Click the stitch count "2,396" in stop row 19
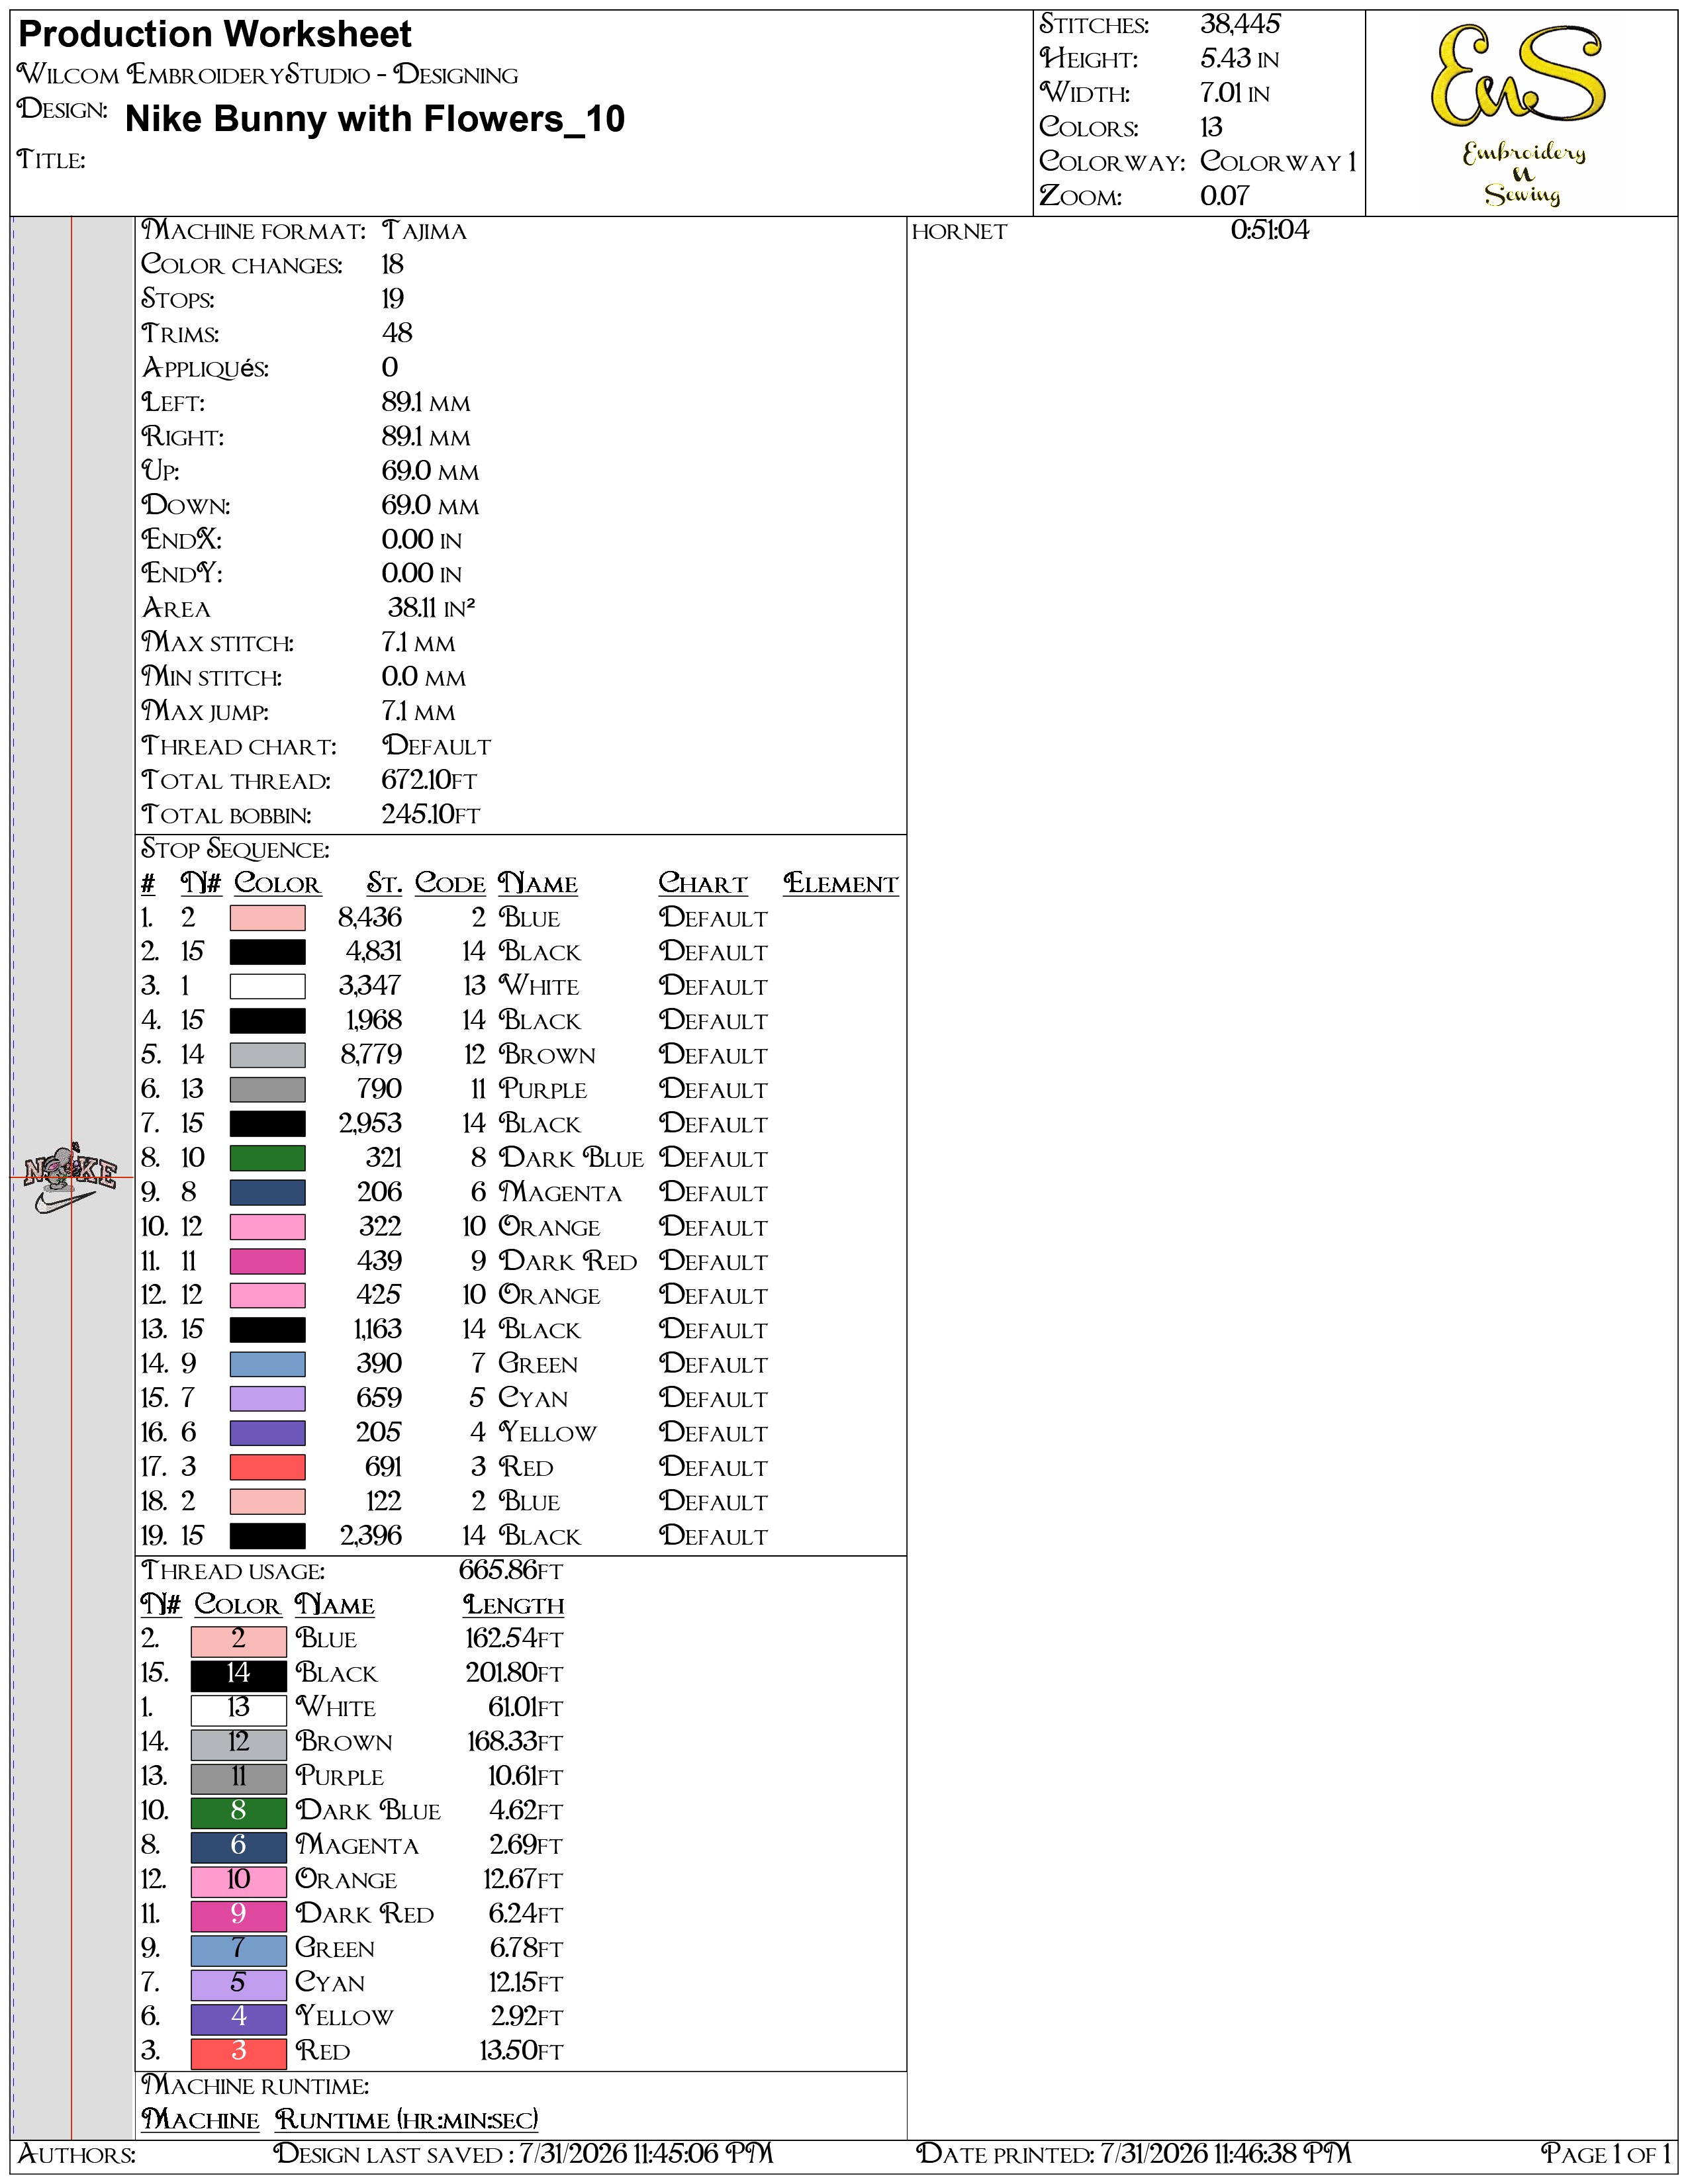 [371, 1536]
